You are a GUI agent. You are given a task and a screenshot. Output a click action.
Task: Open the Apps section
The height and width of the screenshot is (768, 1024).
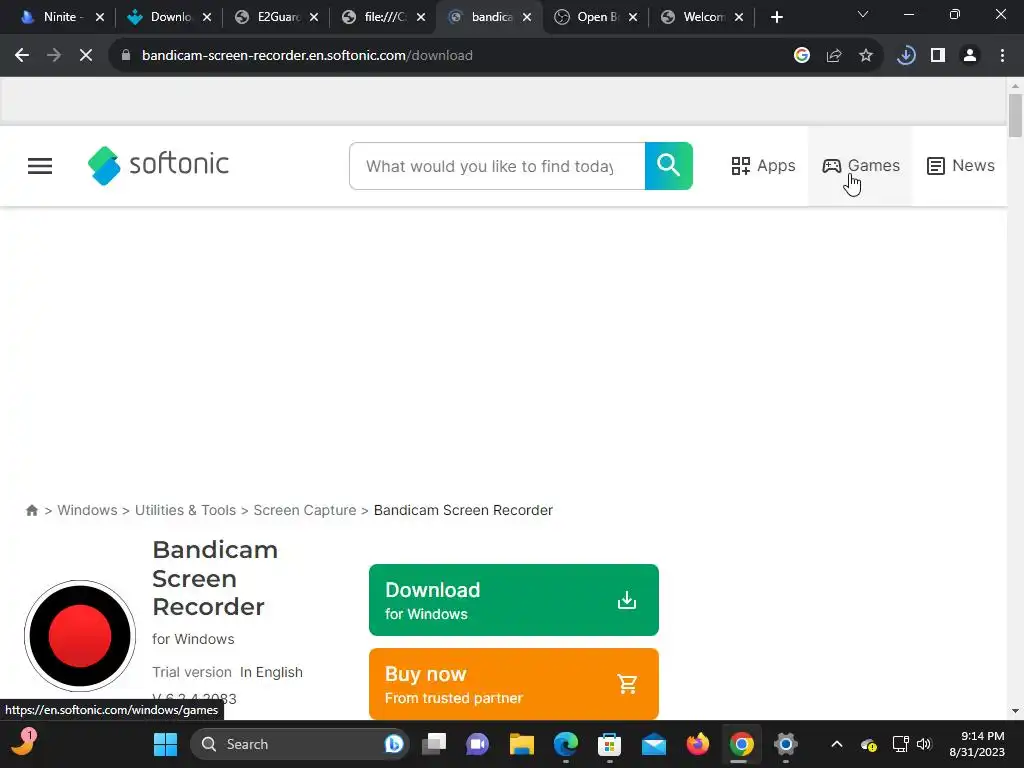tap(763, 166)
